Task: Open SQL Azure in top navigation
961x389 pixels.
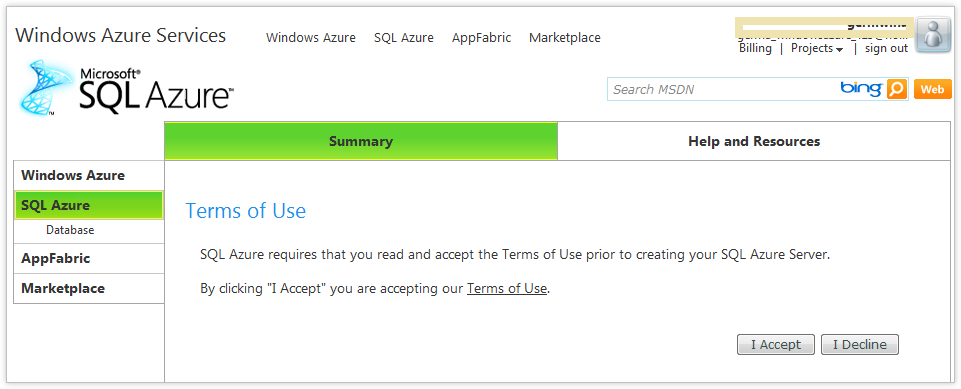Action: tap(404, 37)
